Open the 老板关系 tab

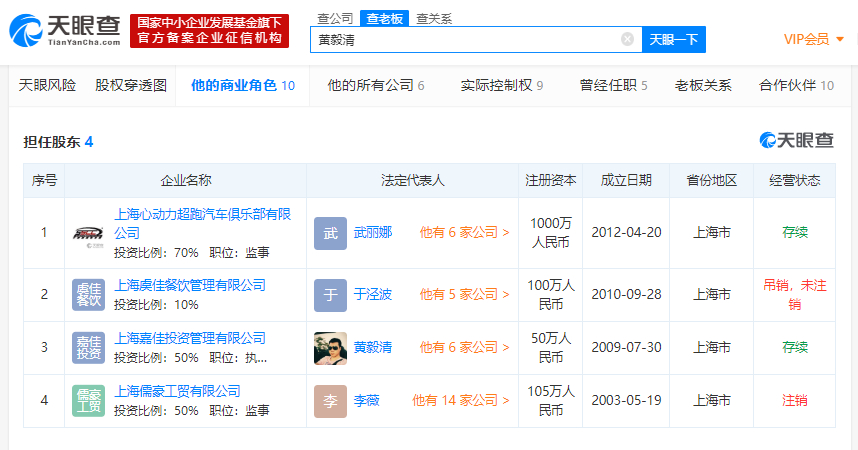703,85
